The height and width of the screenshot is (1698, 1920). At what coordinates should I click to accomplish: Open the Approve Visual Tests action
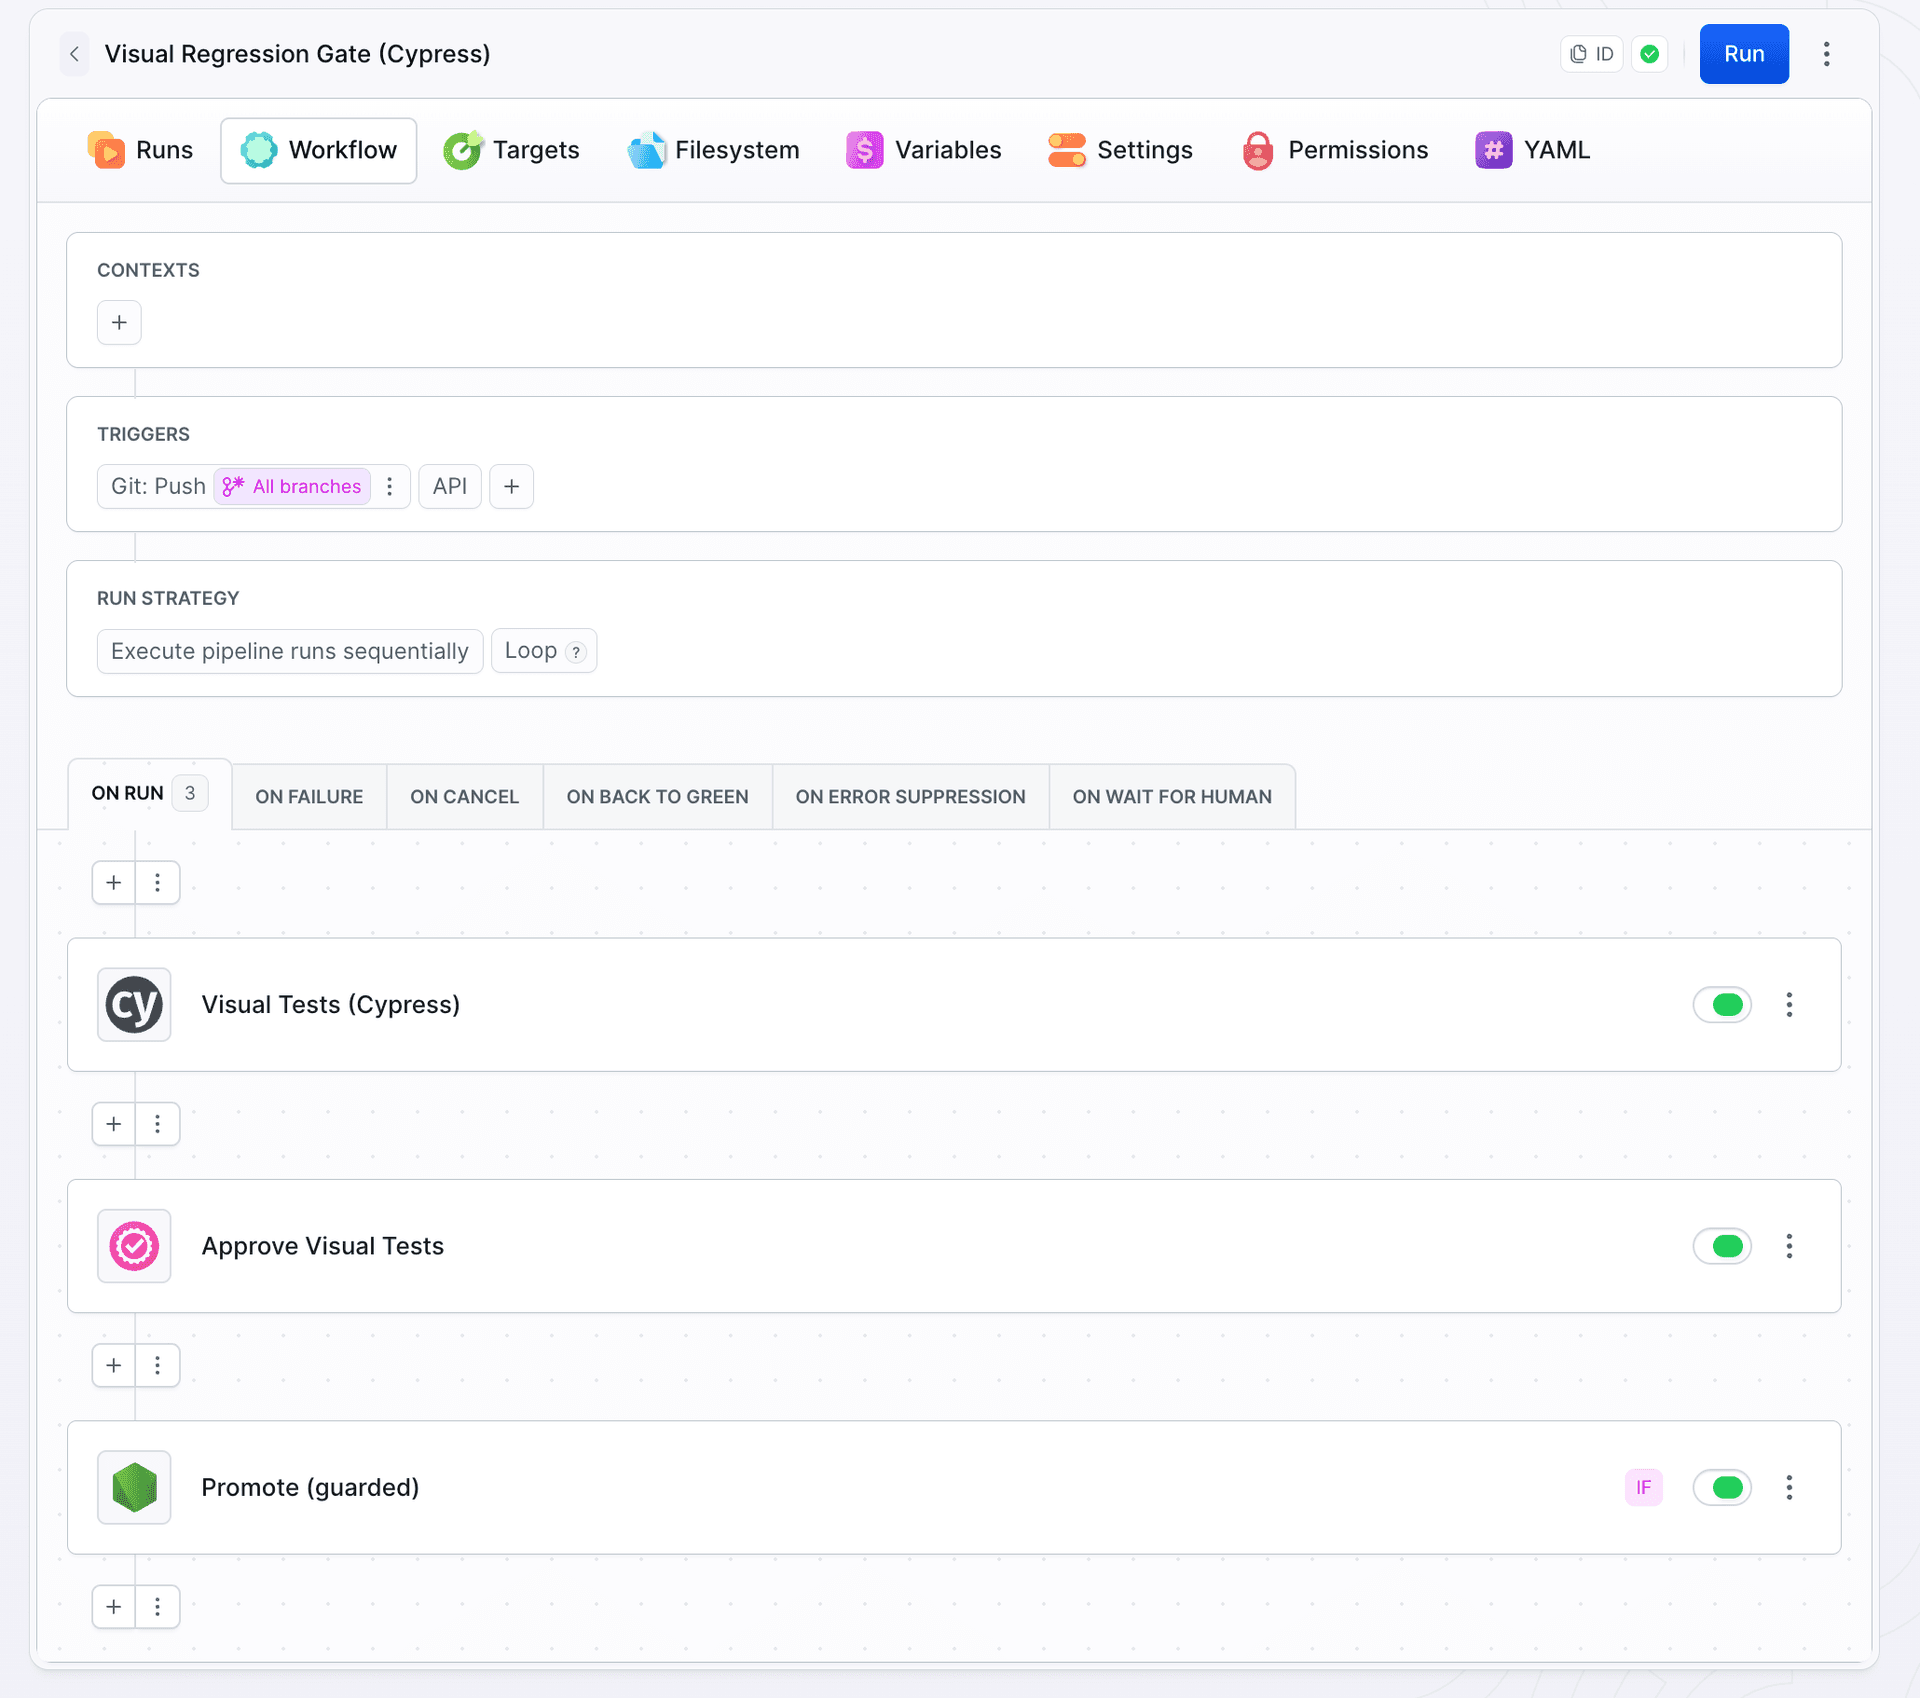coord(954,1246)
